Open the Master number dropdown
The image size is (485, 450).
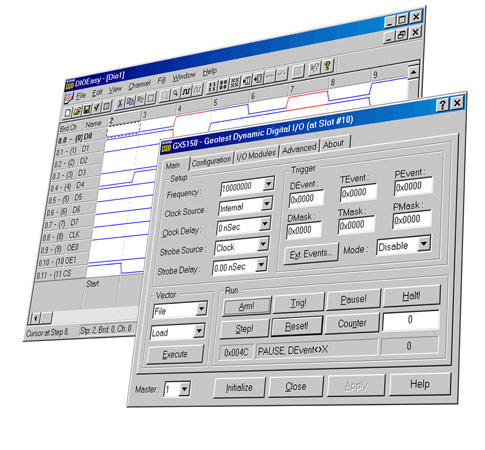click(184, 389)
